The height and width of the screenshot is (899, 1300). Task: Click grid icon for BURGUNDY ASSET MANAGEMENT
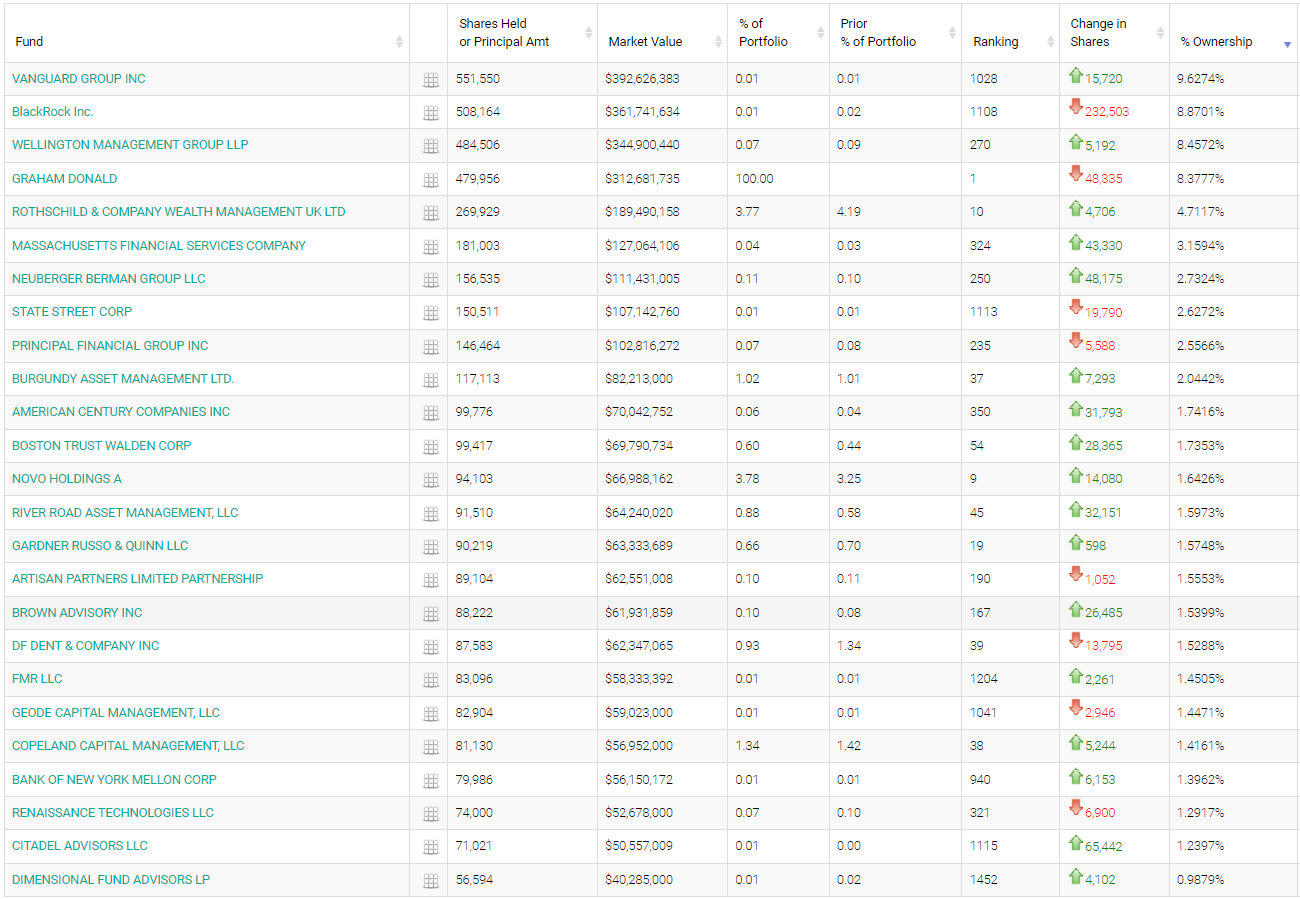431,380
